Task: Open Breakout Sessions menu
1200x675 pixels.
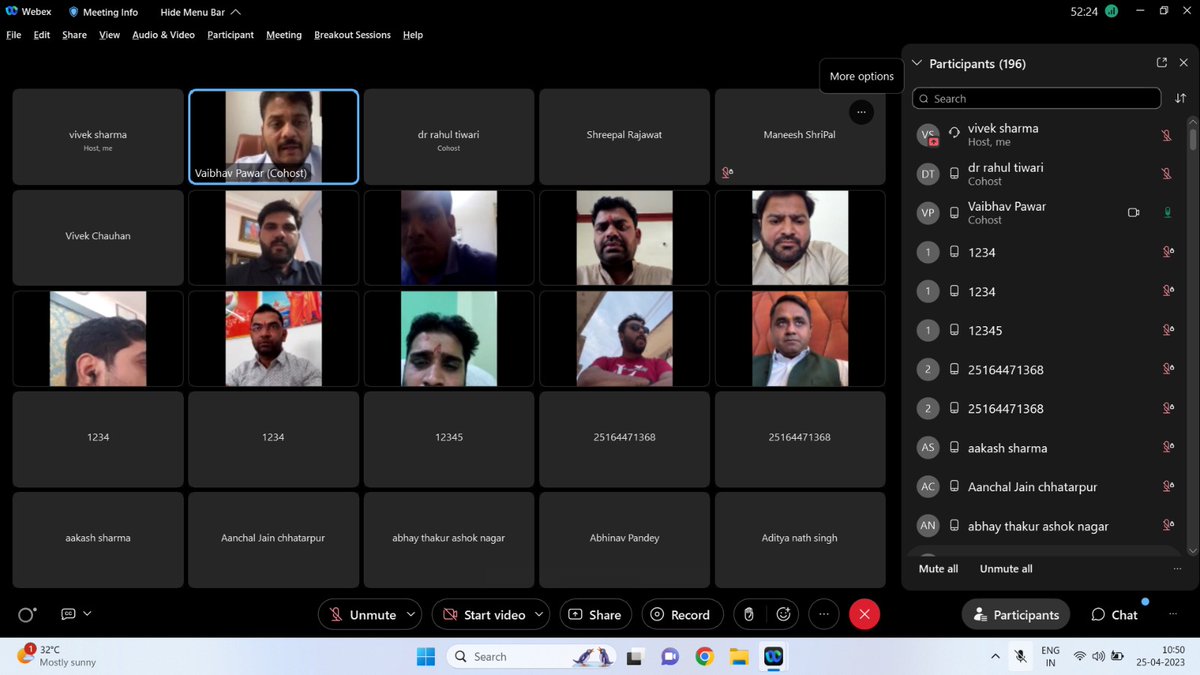Action: point(352,34)
